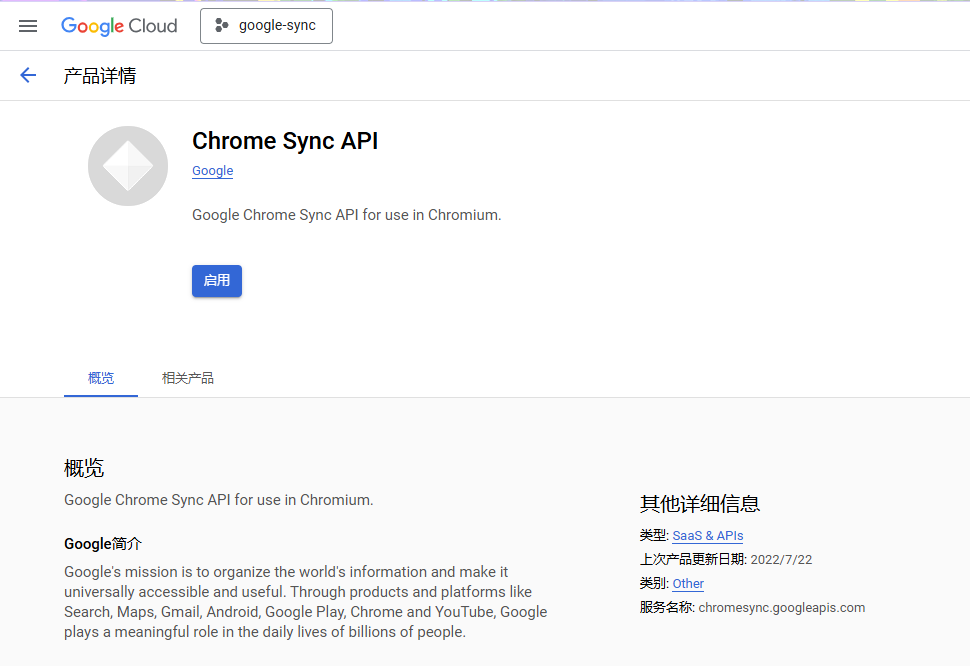Click the 概览 section heading
Viewport: 970px width, 666px height.
[84, 468]
